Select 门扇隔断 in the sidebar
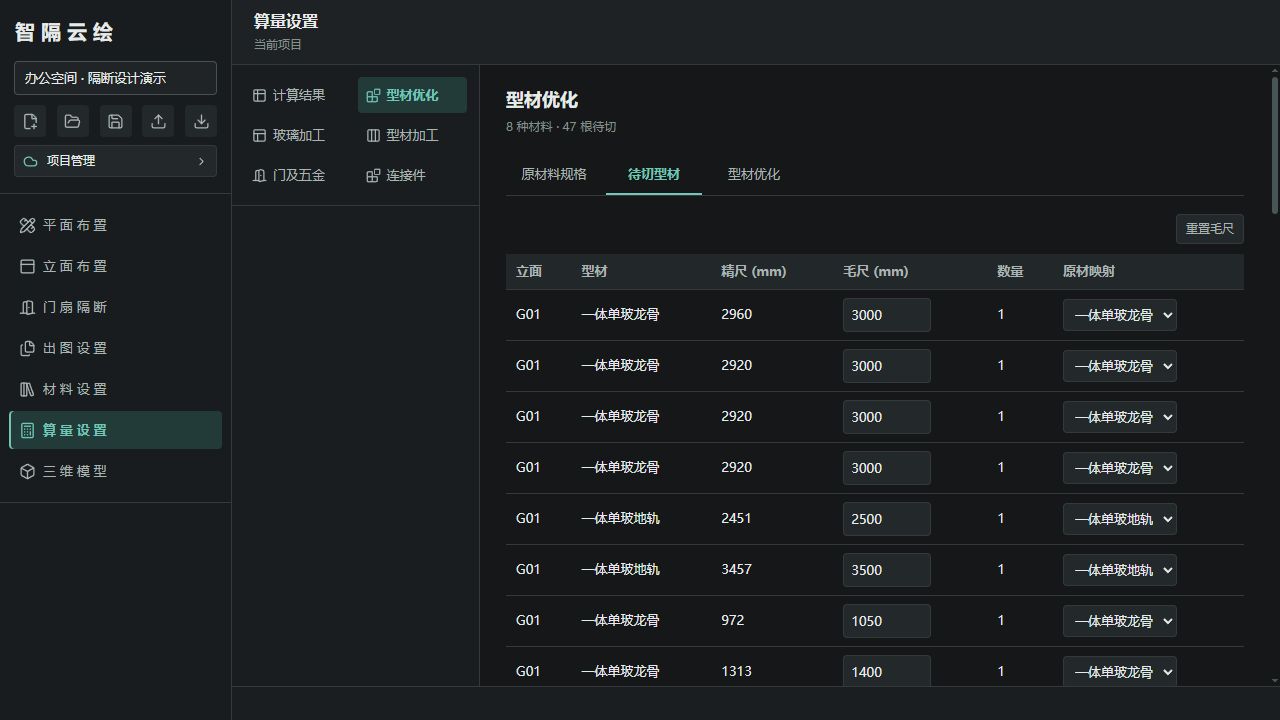The height and width of the screenshot is (720, 1280). point(115,308)
